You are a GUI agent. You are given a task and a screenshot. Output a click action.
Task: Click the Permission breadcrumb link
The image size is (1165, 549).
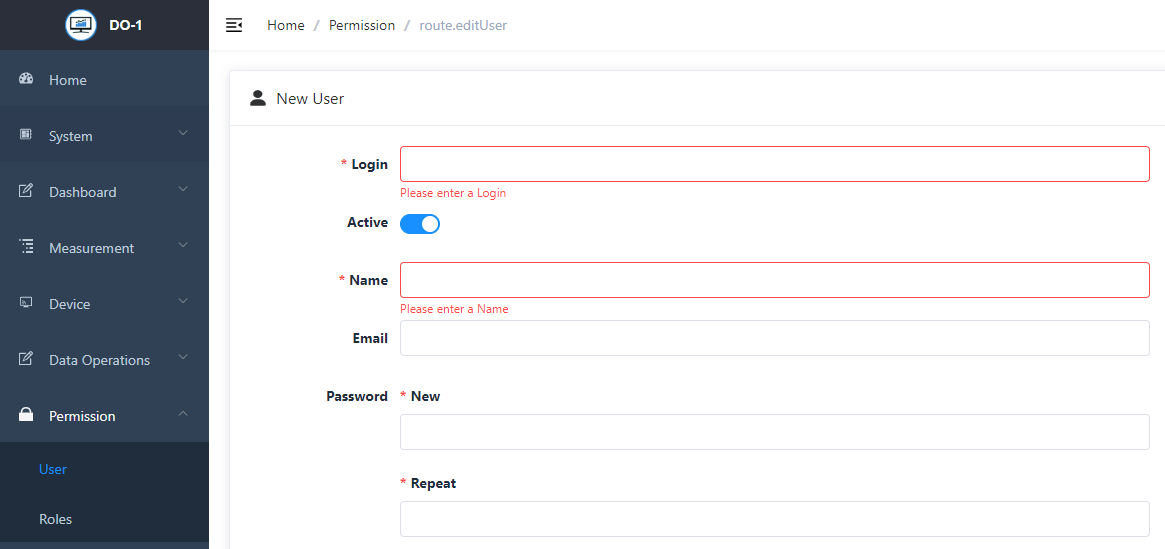[x=362, y=25]
